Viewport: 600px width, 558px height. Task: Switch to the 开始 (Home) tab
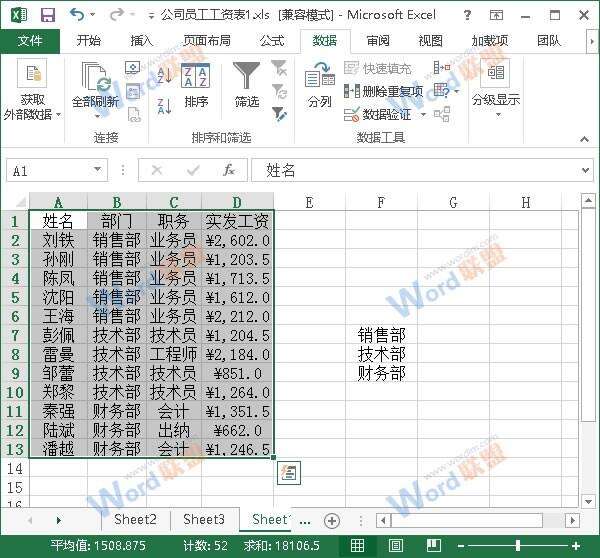click(x=88, y=41)
